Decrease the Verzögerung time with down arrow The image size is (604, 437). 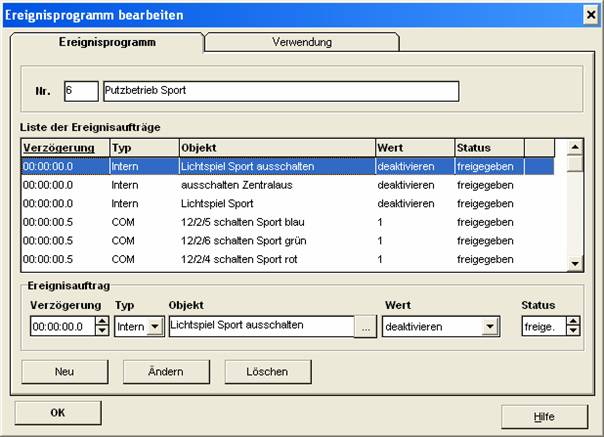pyautogui.click(x=99, y=331)
